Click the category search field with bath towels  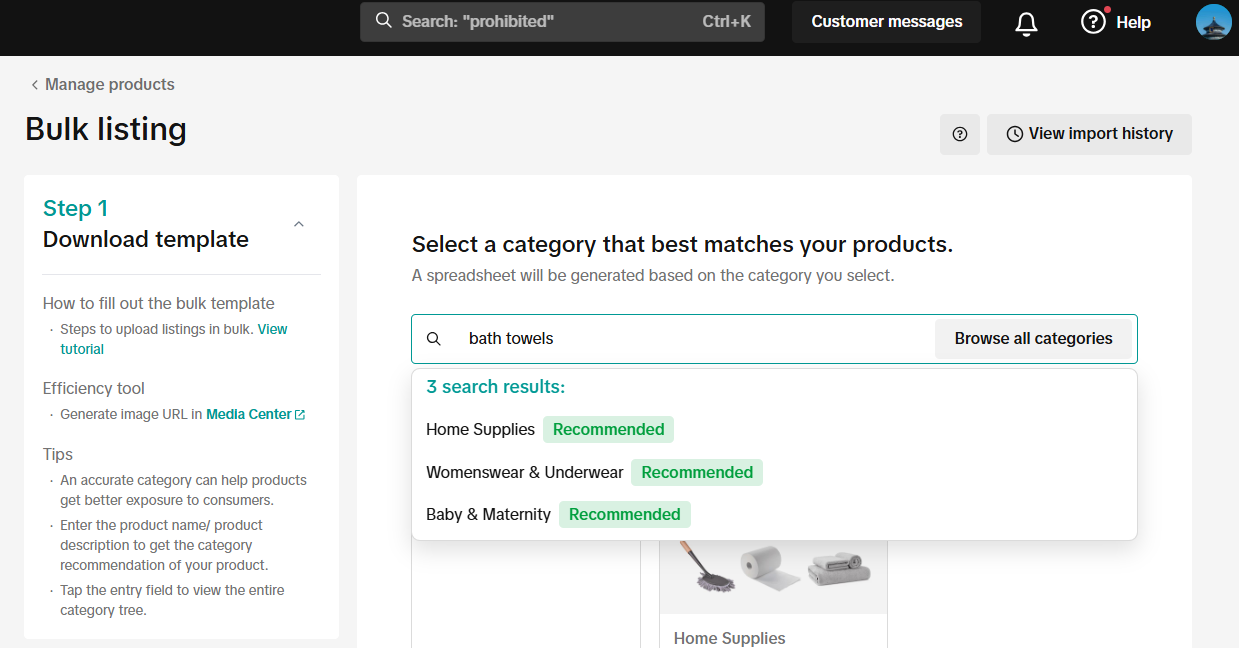tap(690, 339)
